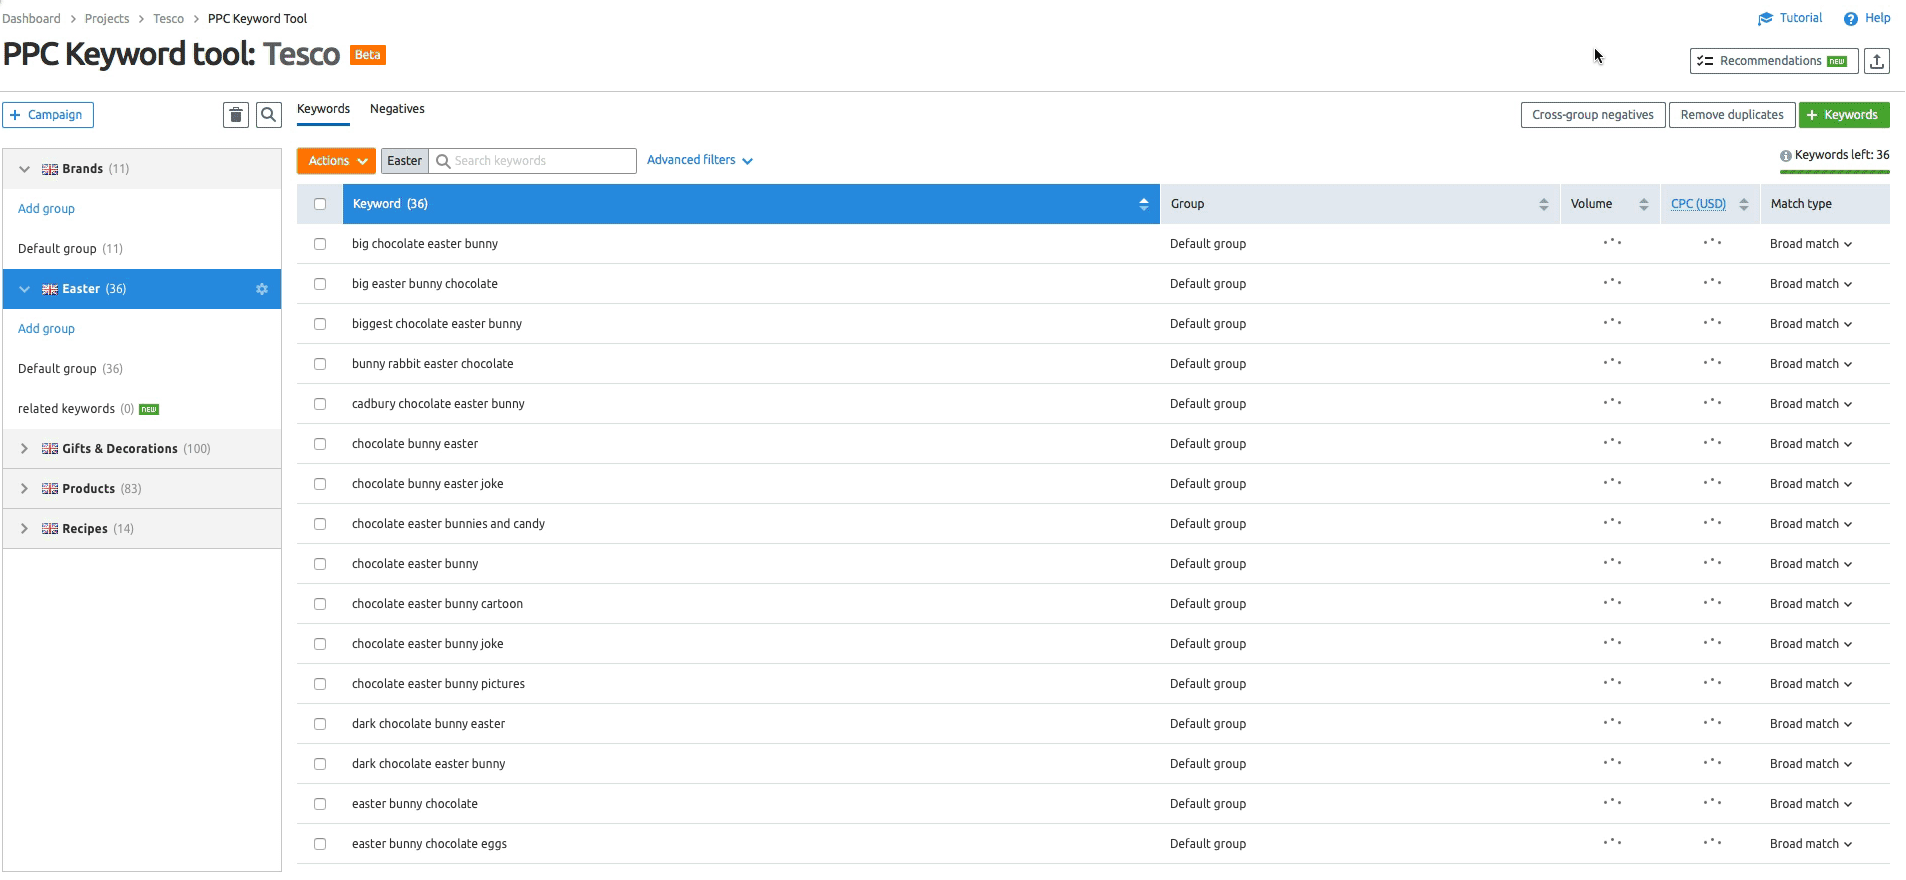1906x880 pixels.
Task: Go to Tesco breadcrumb
Action: tap(168, 19)
